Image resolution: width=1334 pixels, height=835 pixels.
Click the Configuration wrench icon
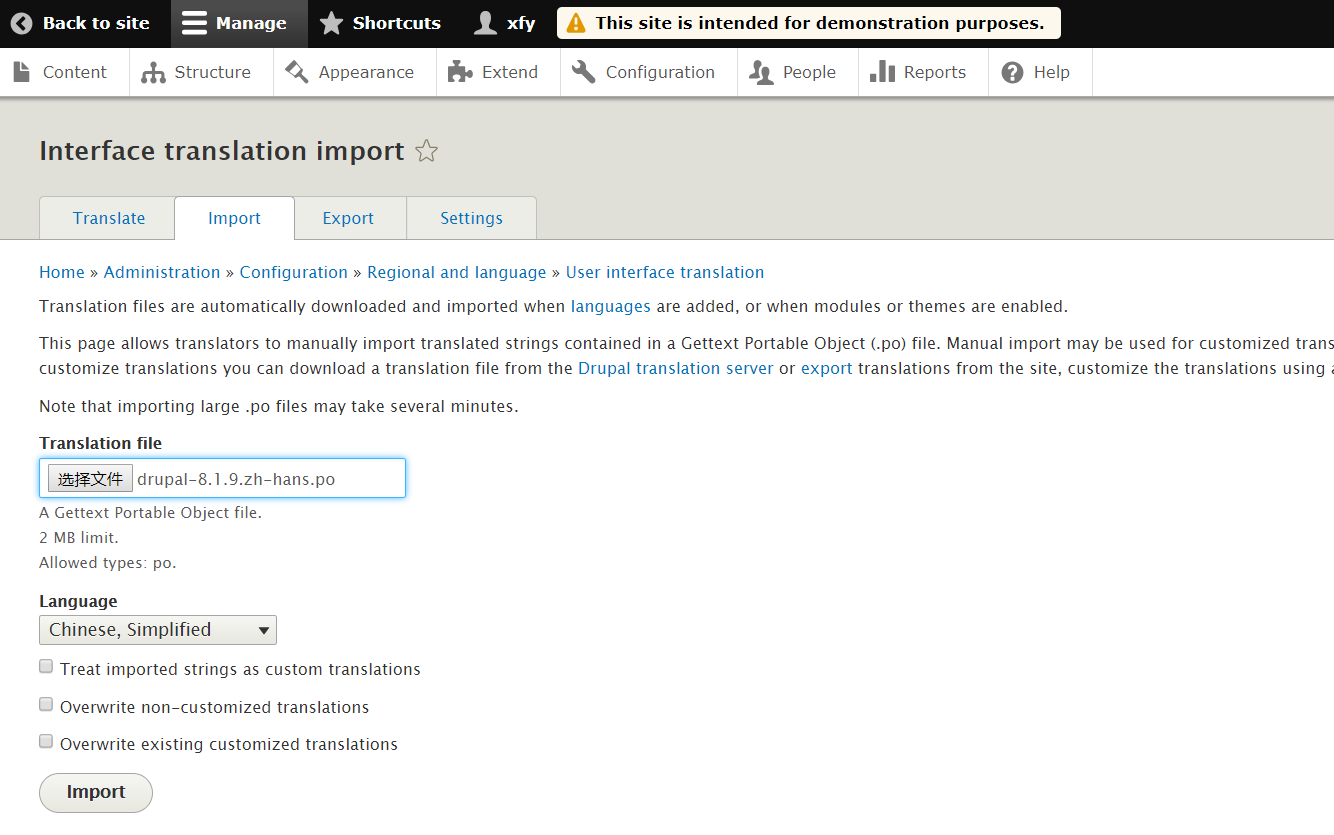583,71
